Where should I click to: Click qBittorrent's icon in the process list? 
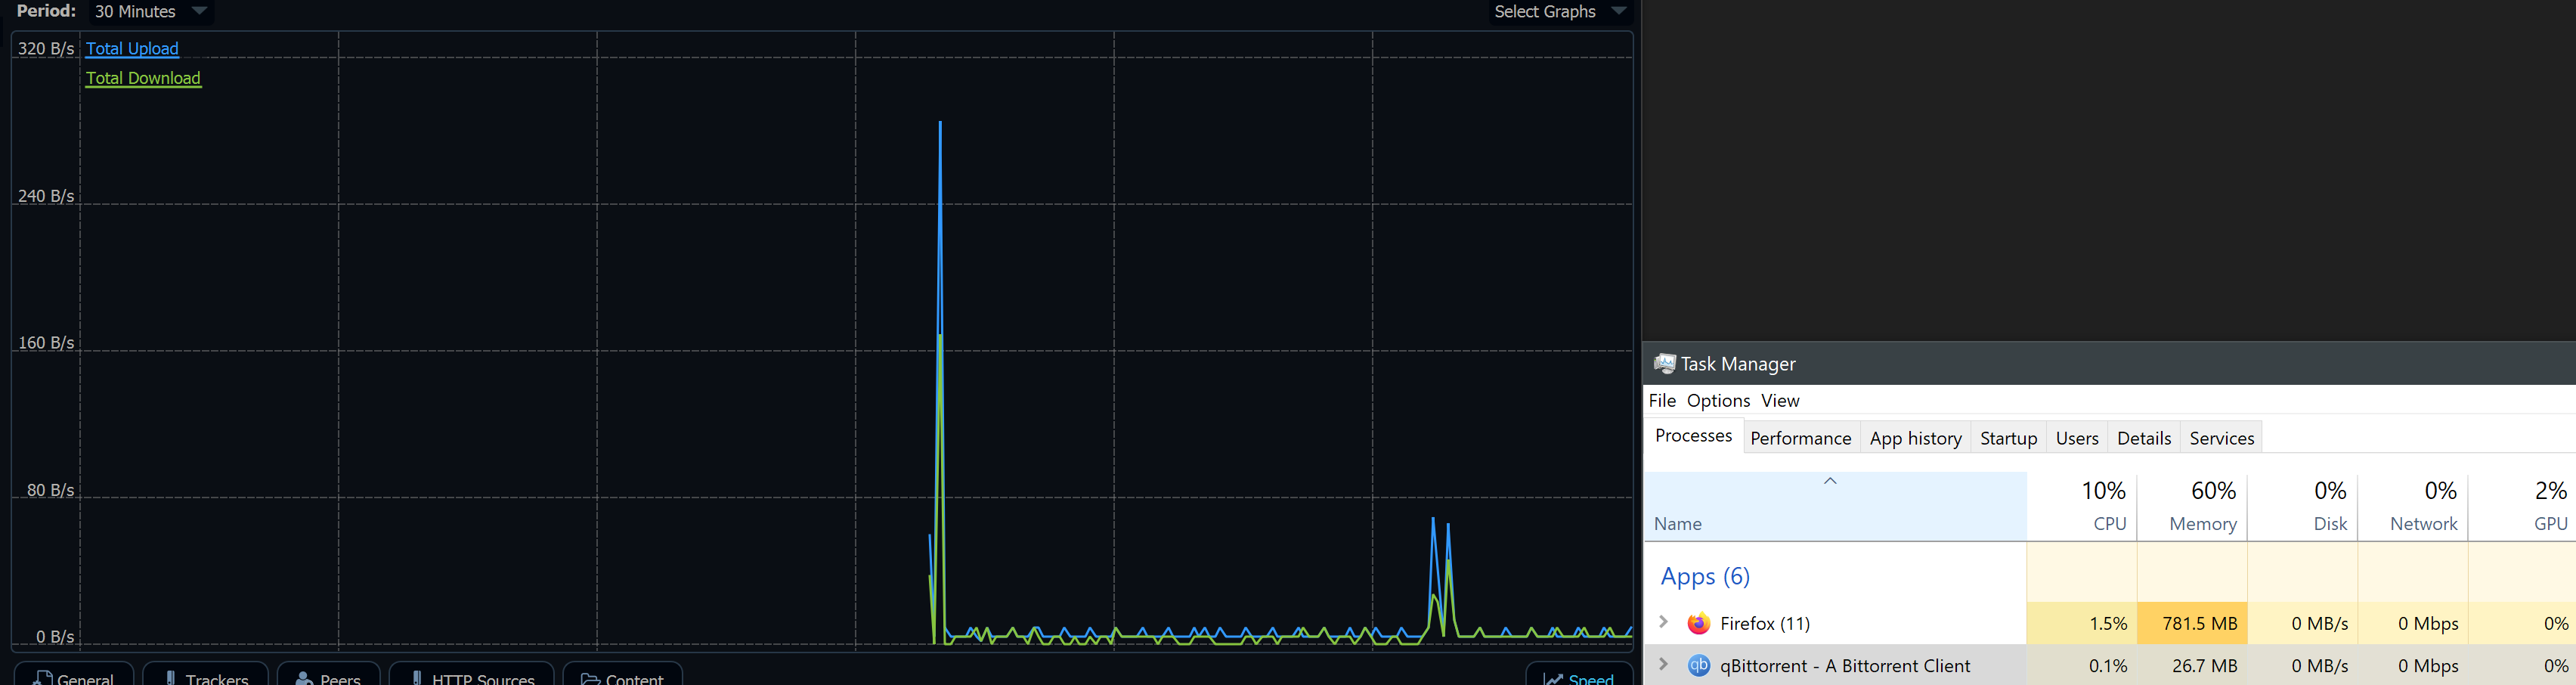[1699, 665]
